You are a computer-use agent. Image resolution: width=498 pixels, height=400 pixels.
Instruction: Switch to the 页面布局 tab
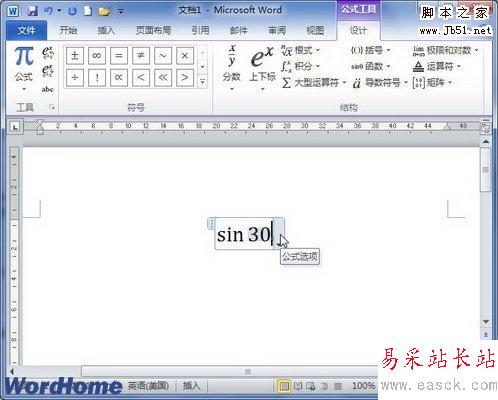pyautogui.click(x=153, y=31)
